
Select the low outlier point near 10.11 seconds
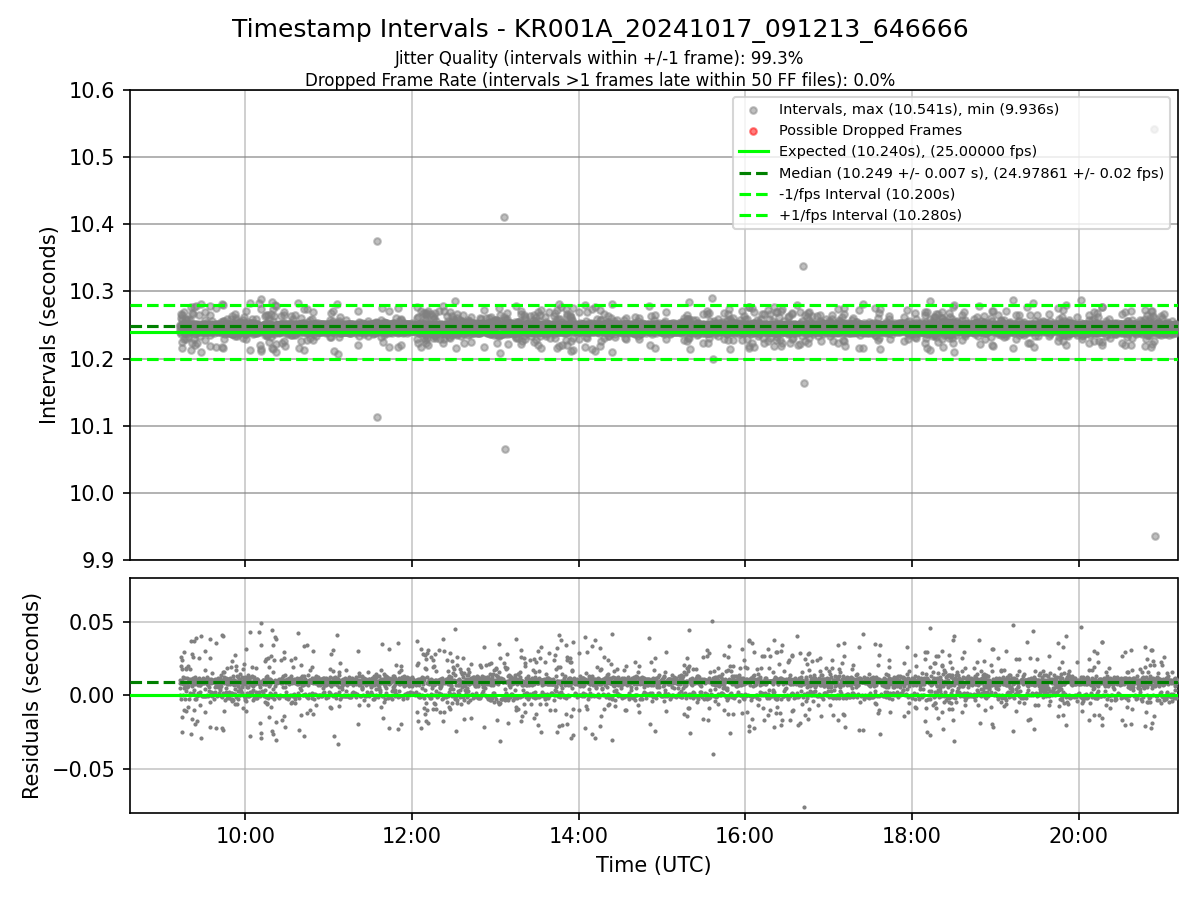377,417
